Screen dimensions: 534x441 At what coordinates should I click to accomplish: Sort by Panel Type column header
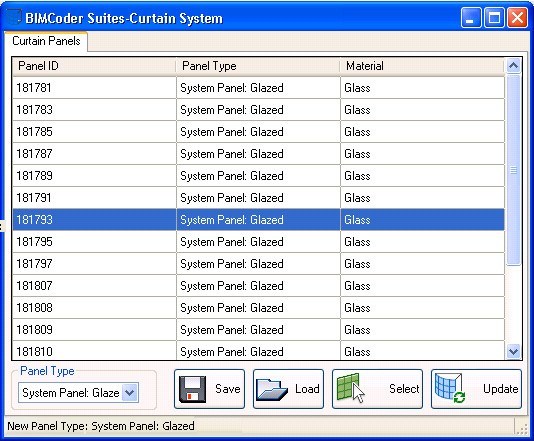coord(258,66)
